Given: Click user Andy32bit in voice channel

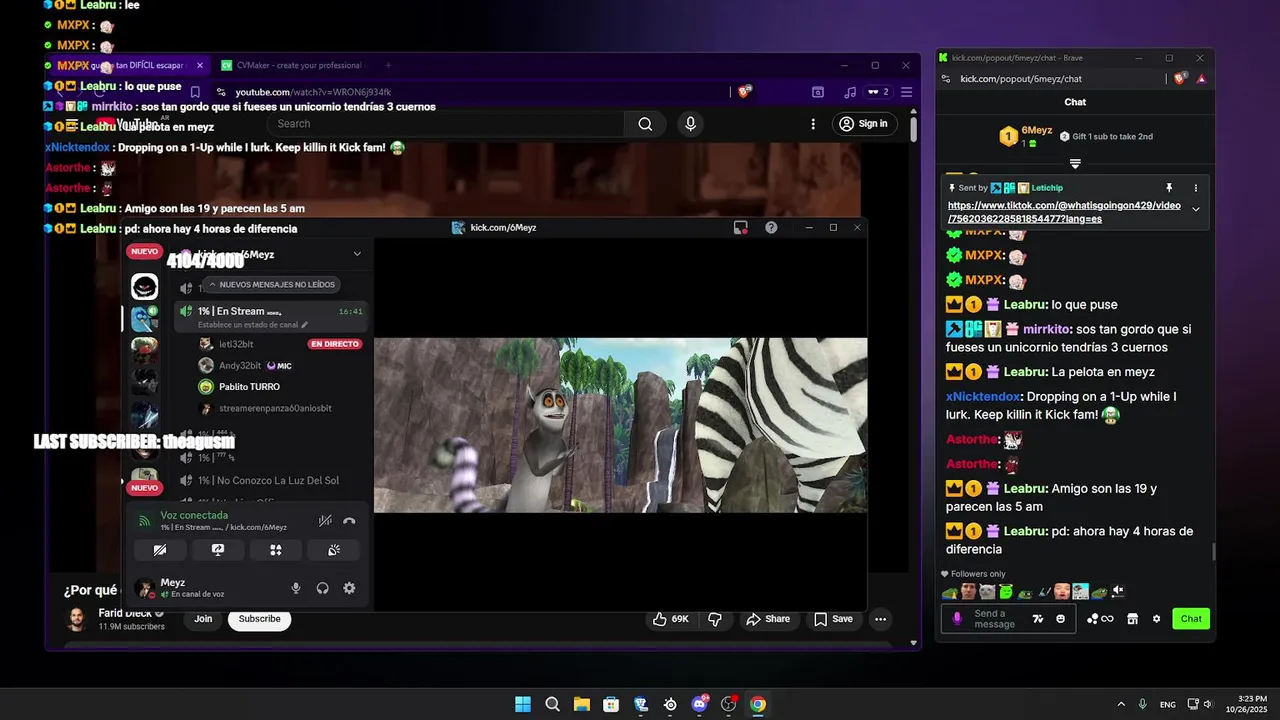Looking at the screenshot, I should pos(240,366).
